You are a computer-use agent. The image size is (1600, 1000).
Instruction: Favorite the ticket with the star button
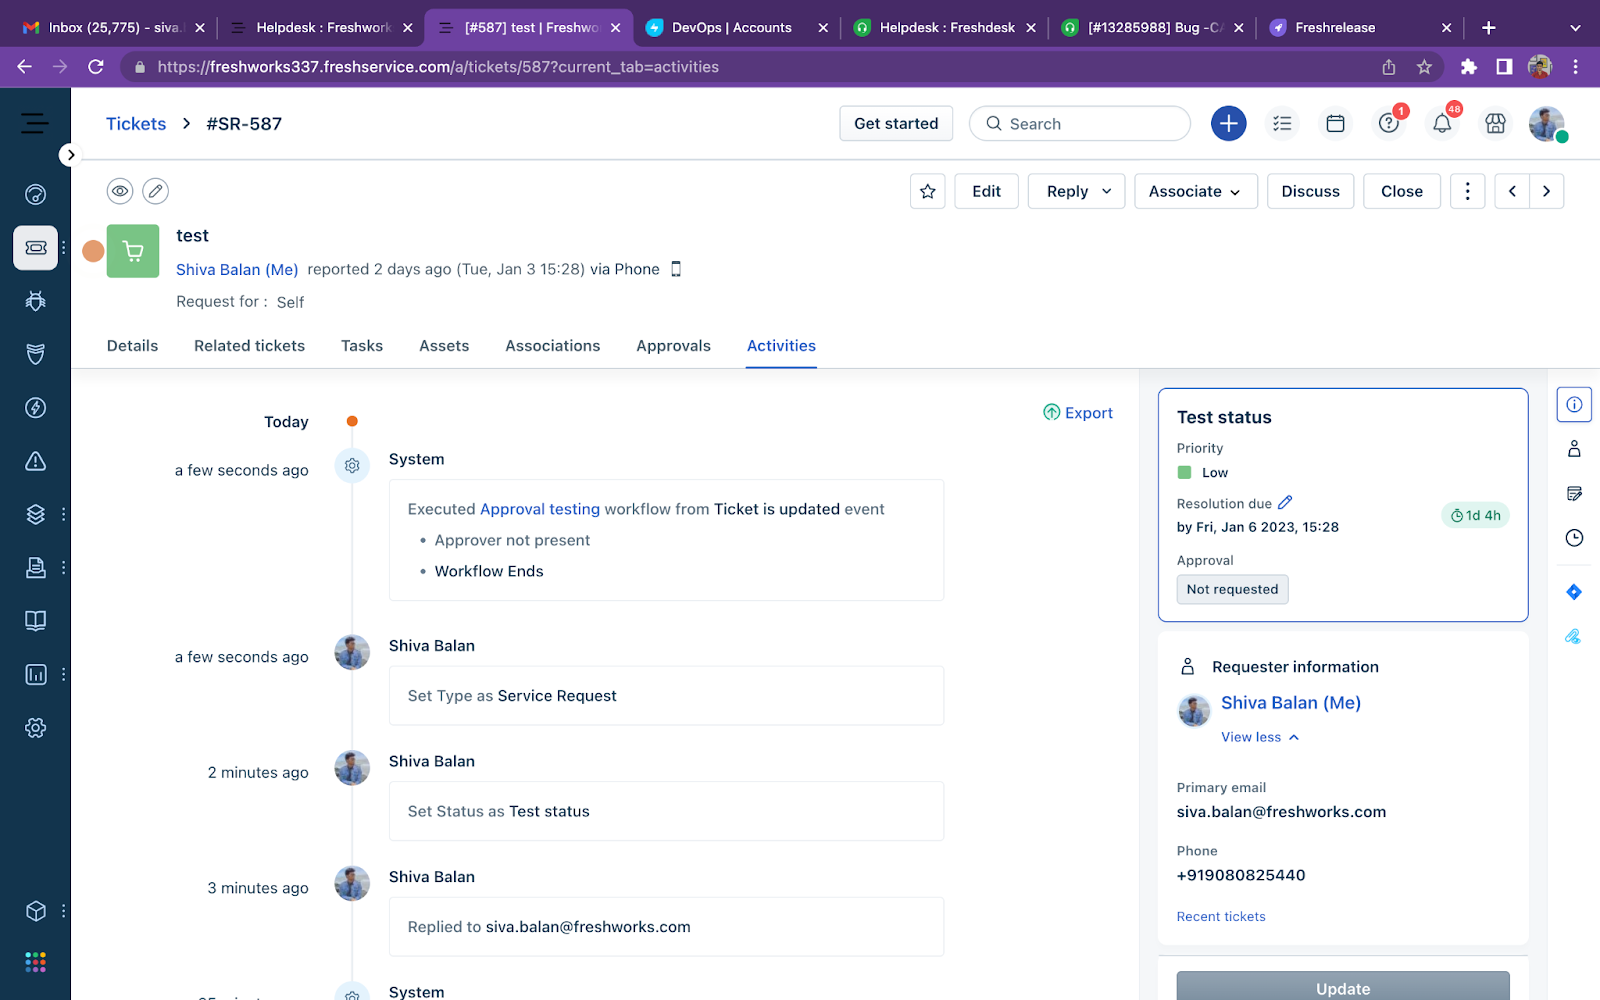pyautogui.click(x=928, y=191)
